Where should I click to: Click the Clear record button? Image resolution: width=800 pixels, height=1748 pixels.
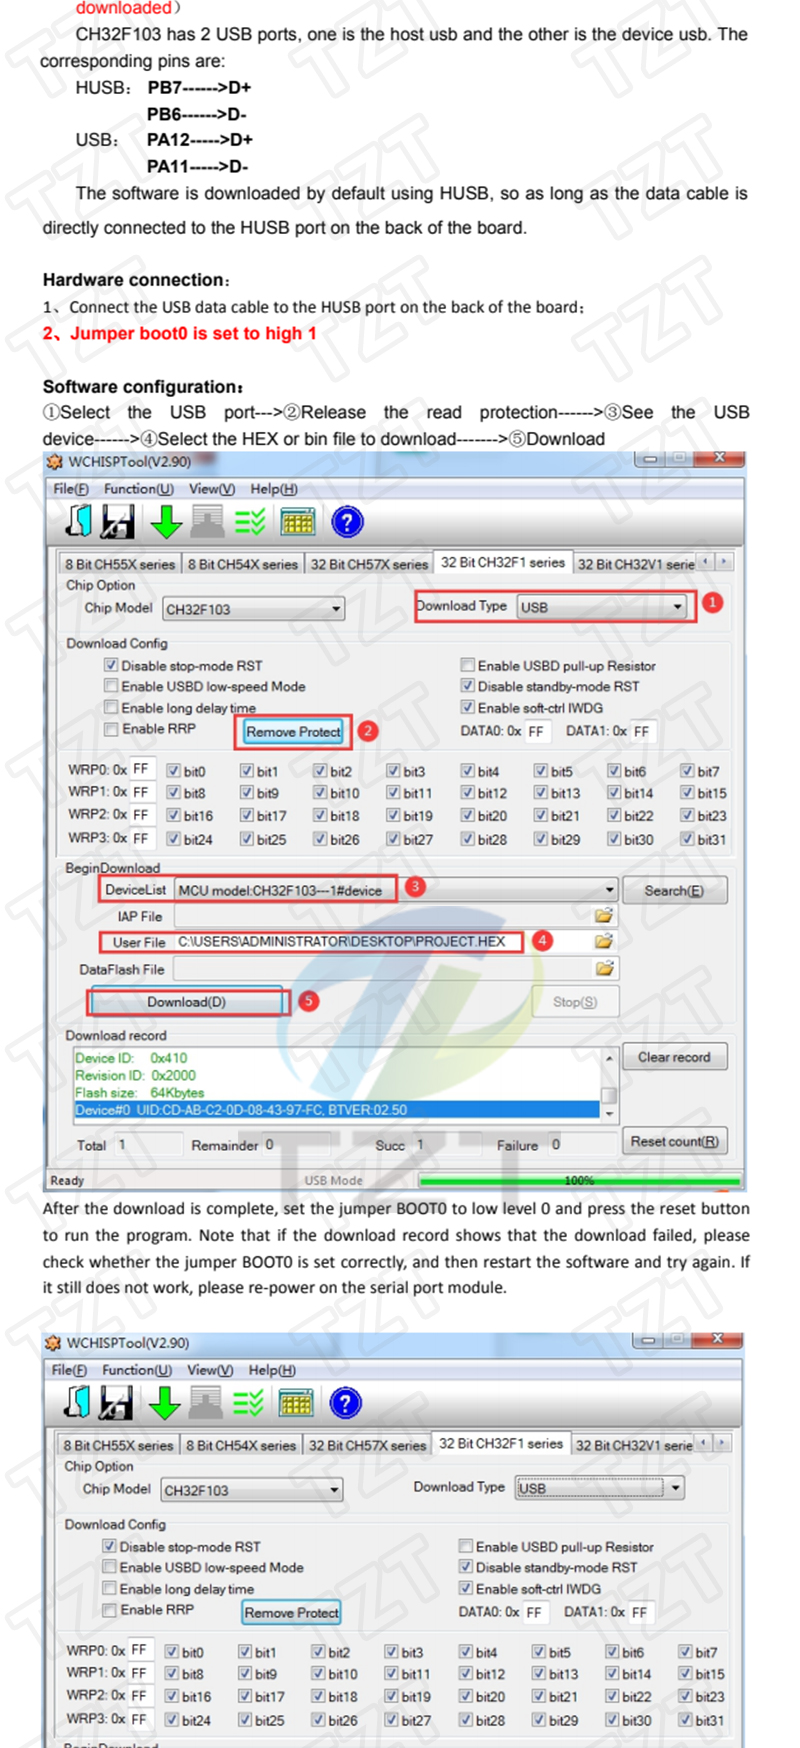(x=674, y=1057)
